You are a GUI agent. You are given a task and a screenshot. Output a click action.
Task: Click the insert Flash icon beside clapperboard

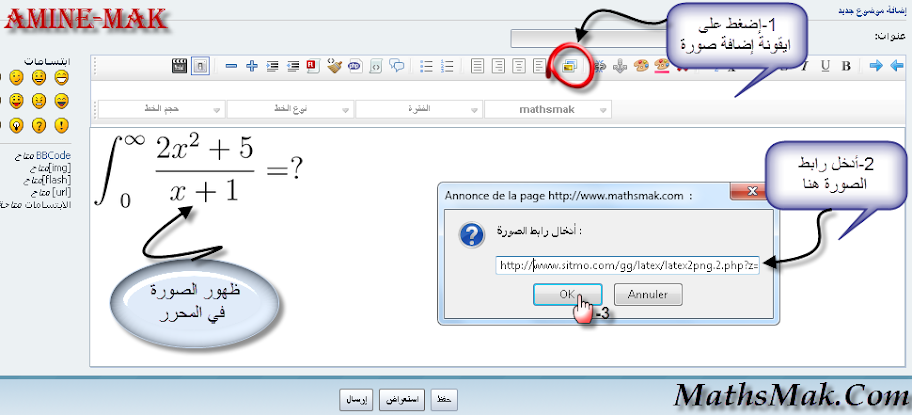pos(200,66)
